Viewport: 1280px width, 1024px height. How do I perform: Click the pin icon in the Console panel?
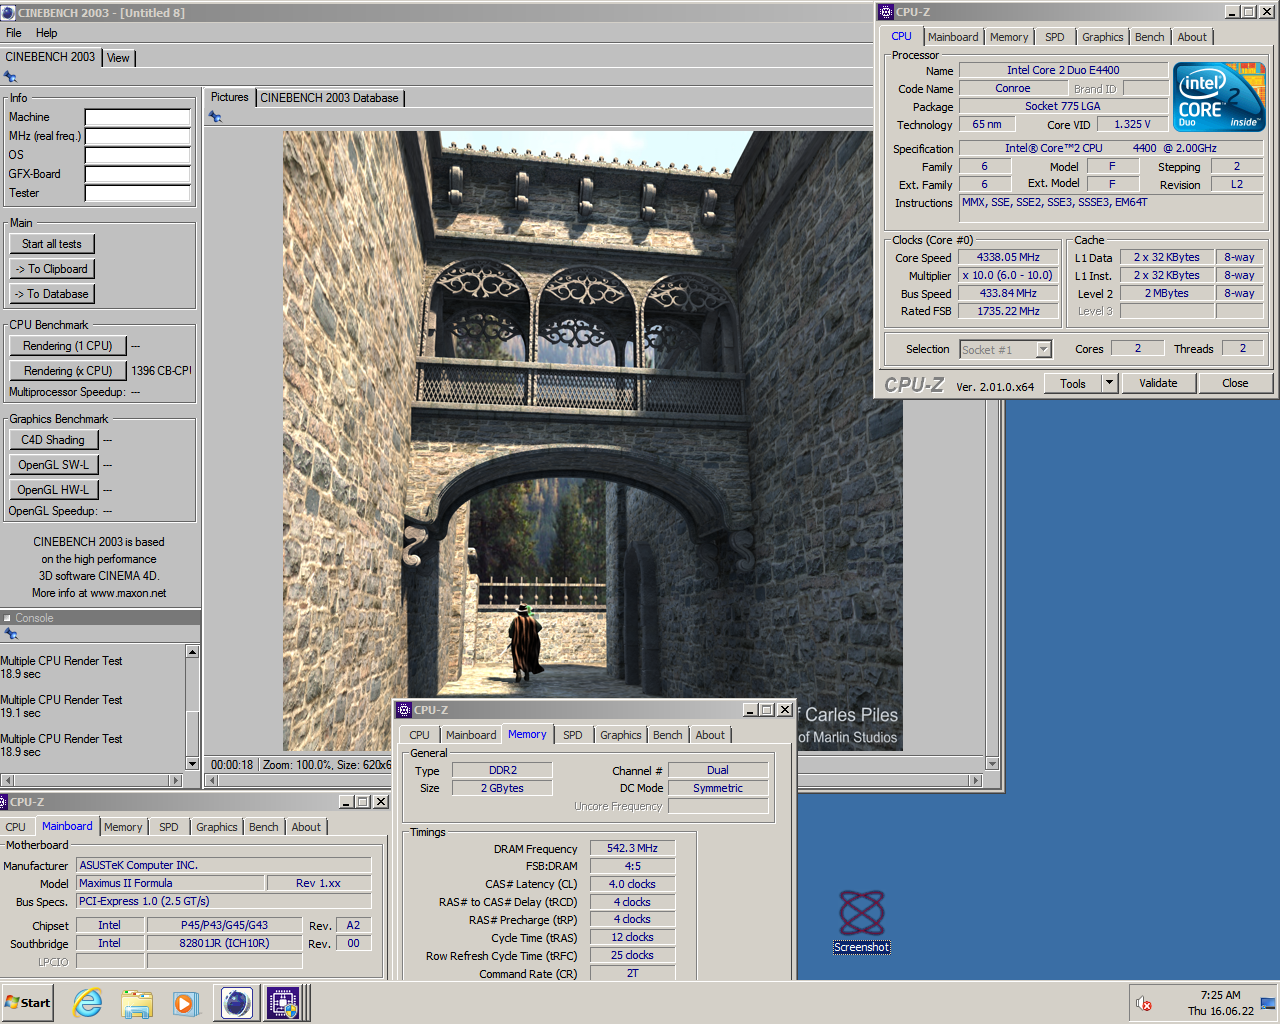pyautogui.click(x=11, y=634)
